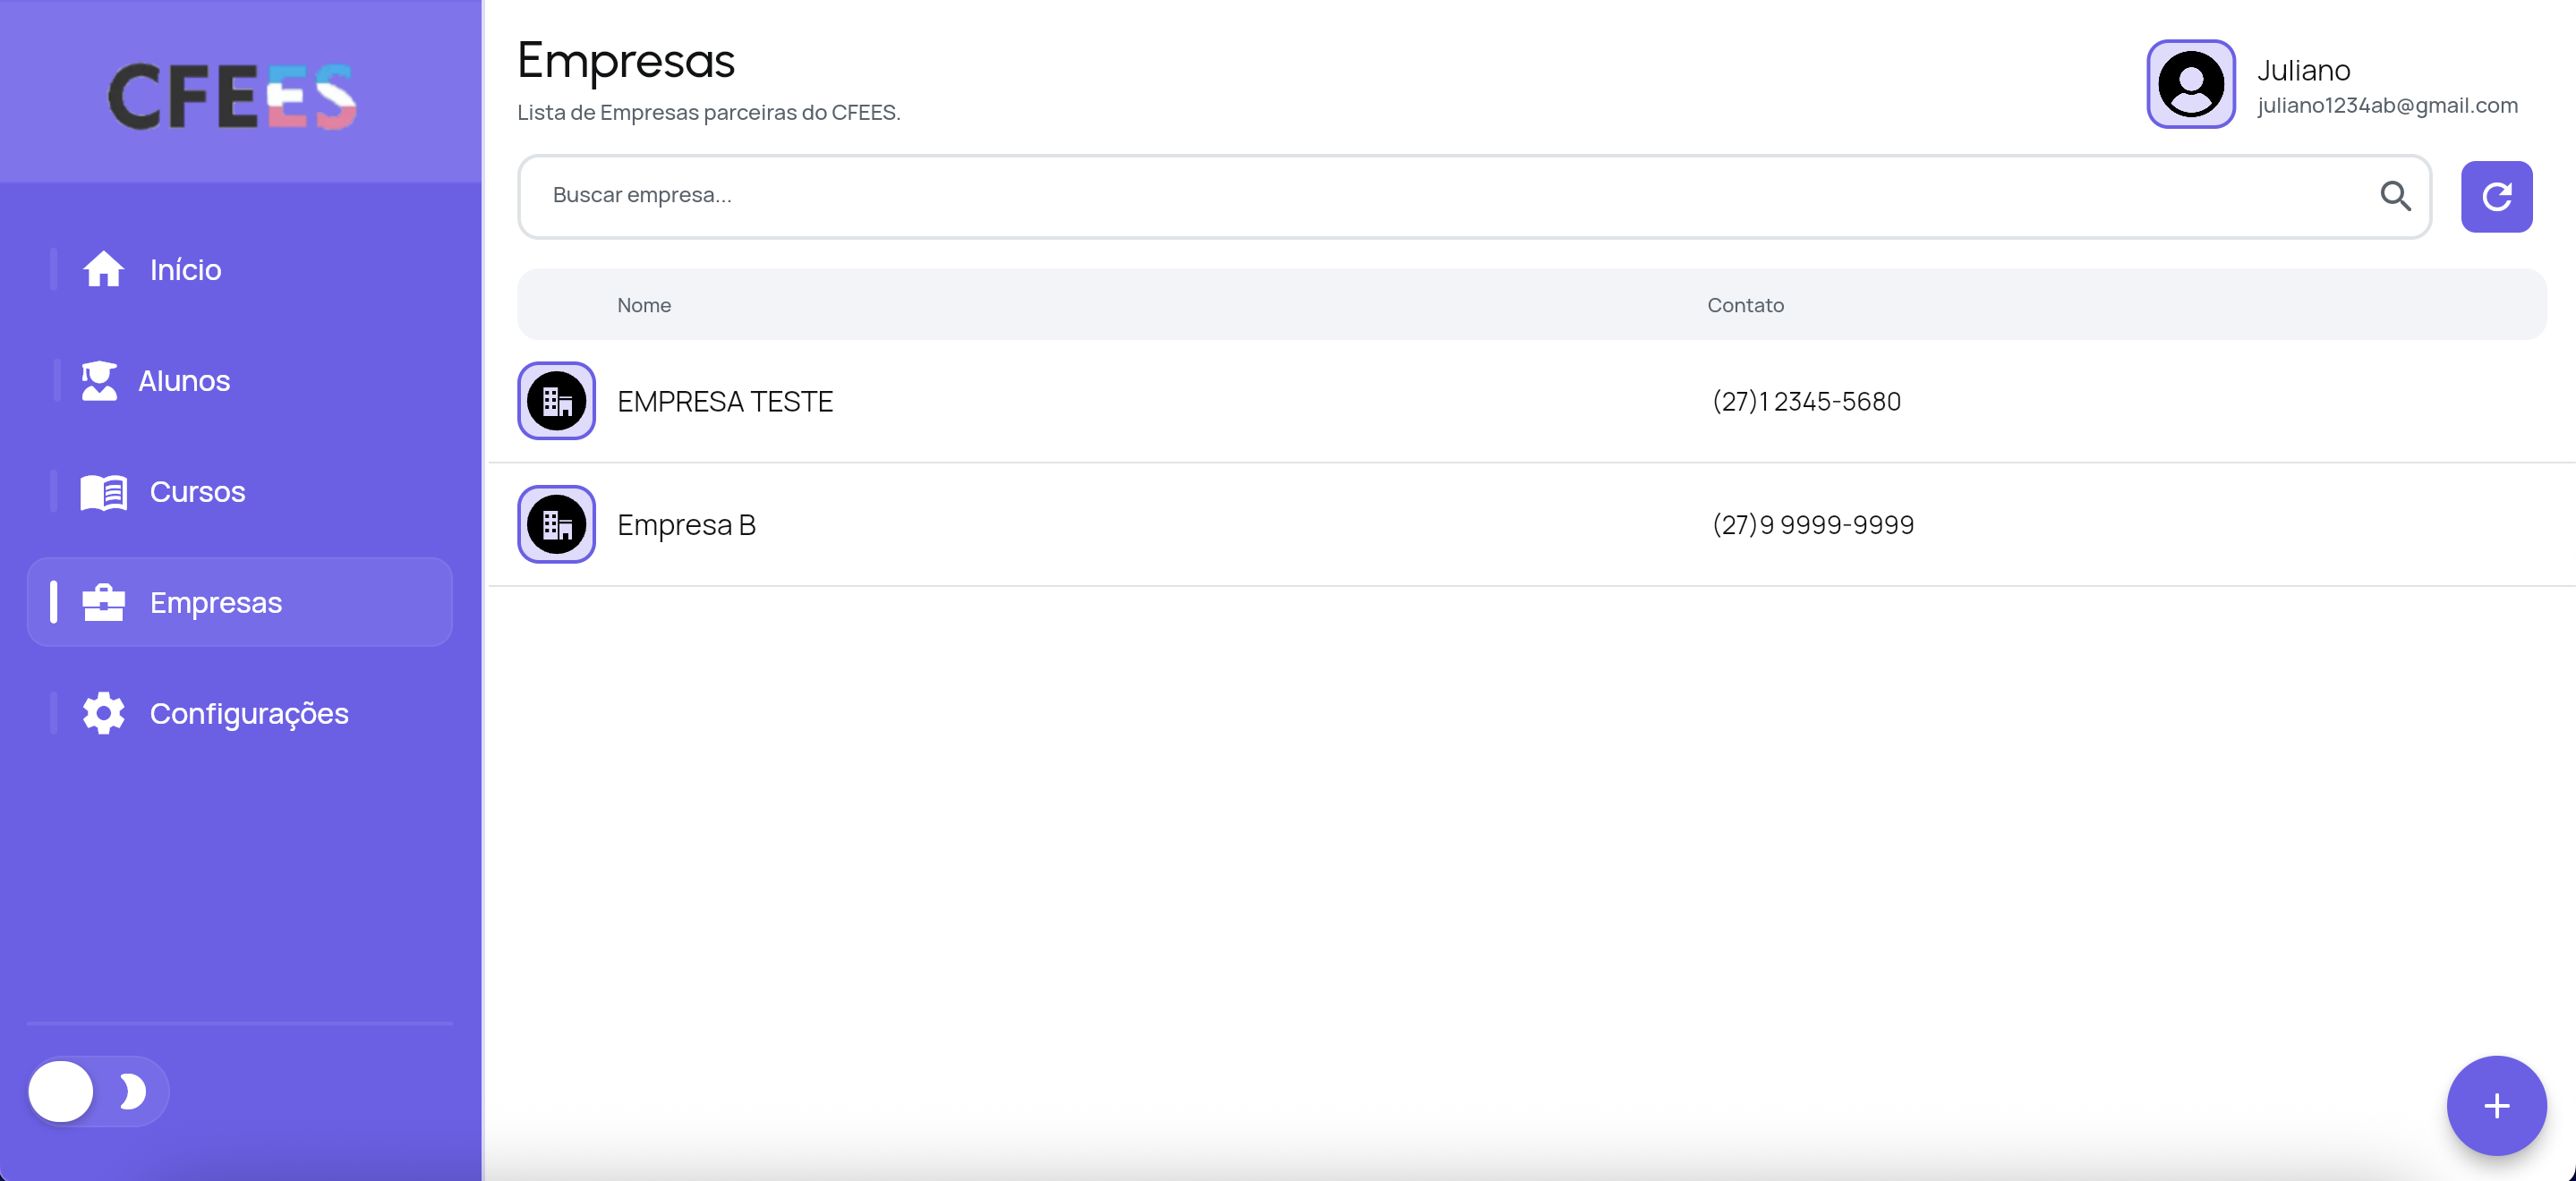Viewport: 2576px width, 1181px height.
Task: Click Empresa B building avatar icon
Action: click(556, 524)
